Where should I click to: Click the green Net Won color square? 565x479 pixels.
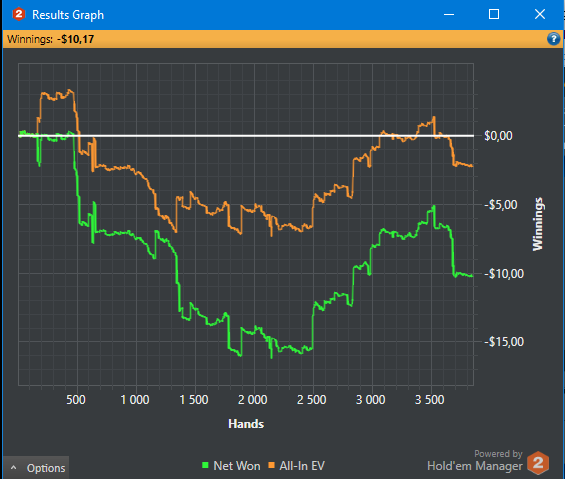tap(205, 465)
